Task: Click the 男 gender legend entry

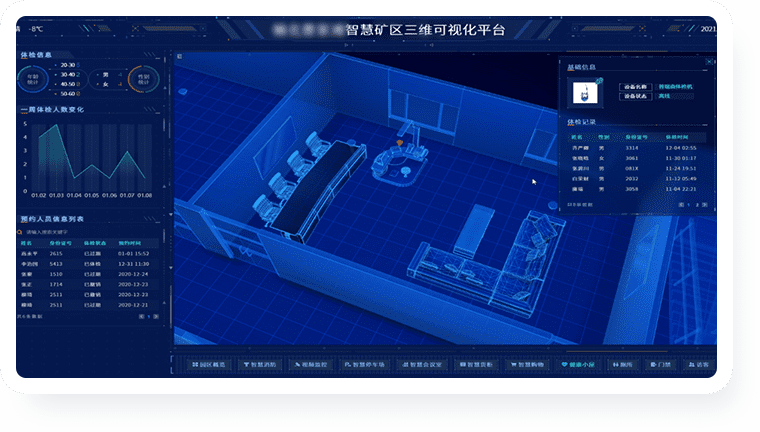Action: click(109, 75)
